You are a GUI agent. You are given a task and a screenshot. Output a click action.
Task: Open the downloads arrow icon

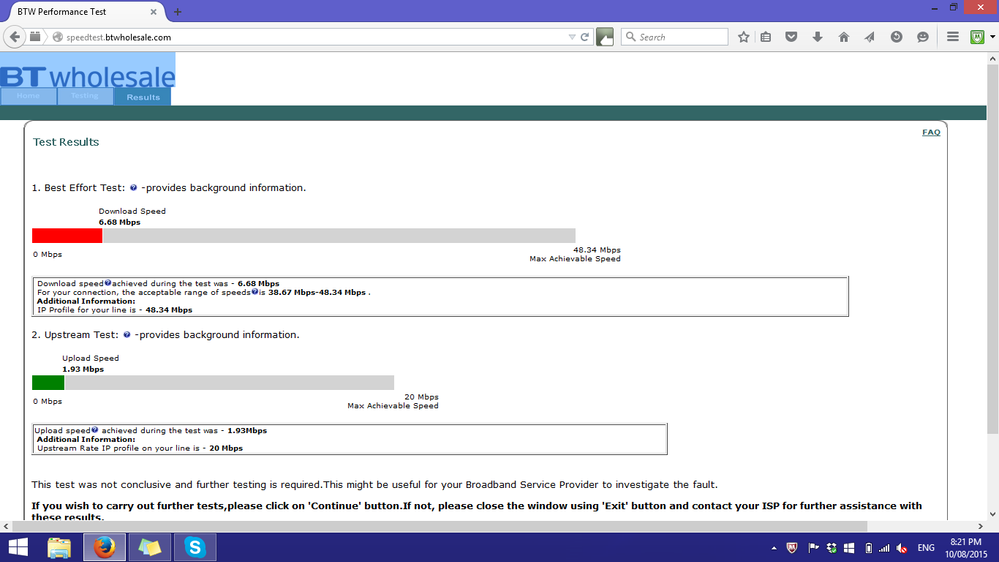(x=817, y=37)
